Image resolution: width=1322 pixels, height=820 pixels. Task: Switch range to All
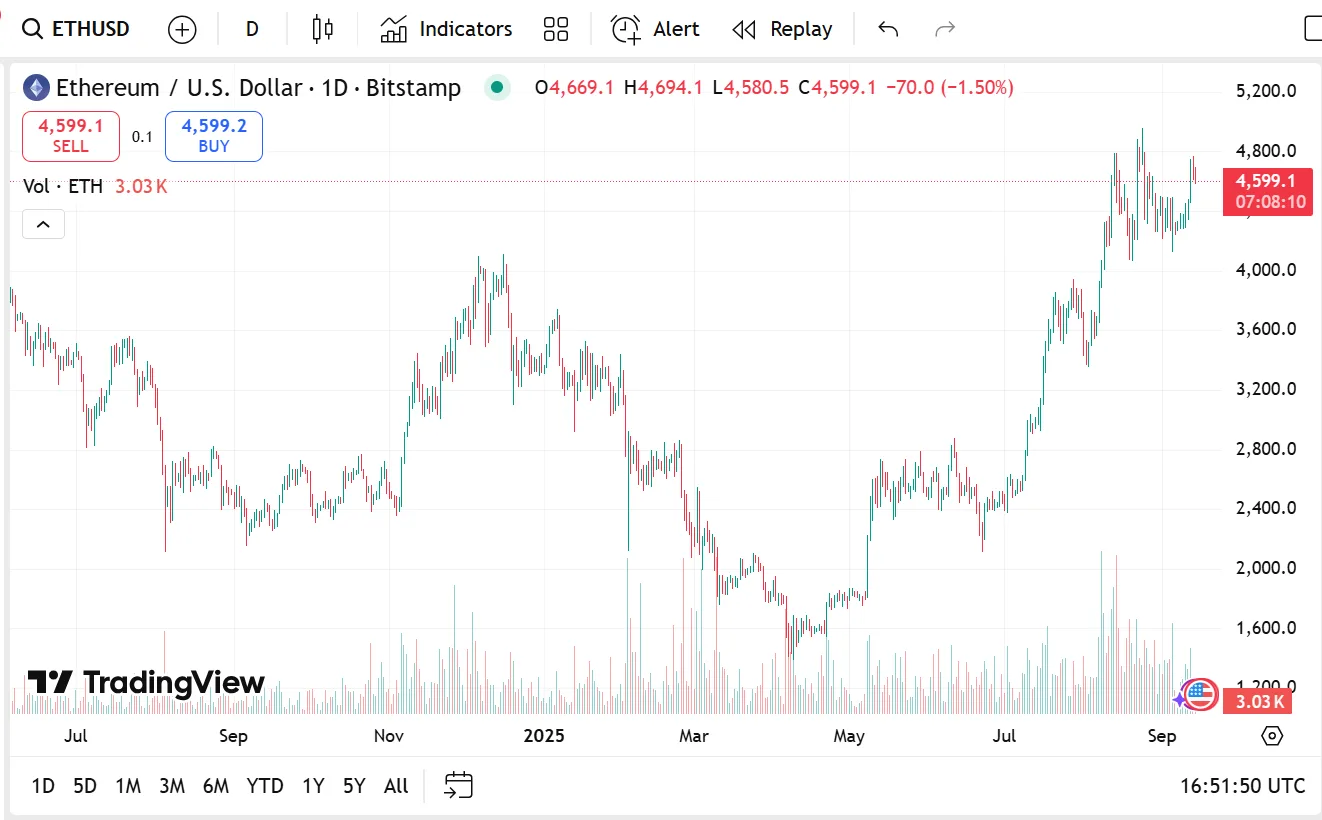(x=396, y=786)
